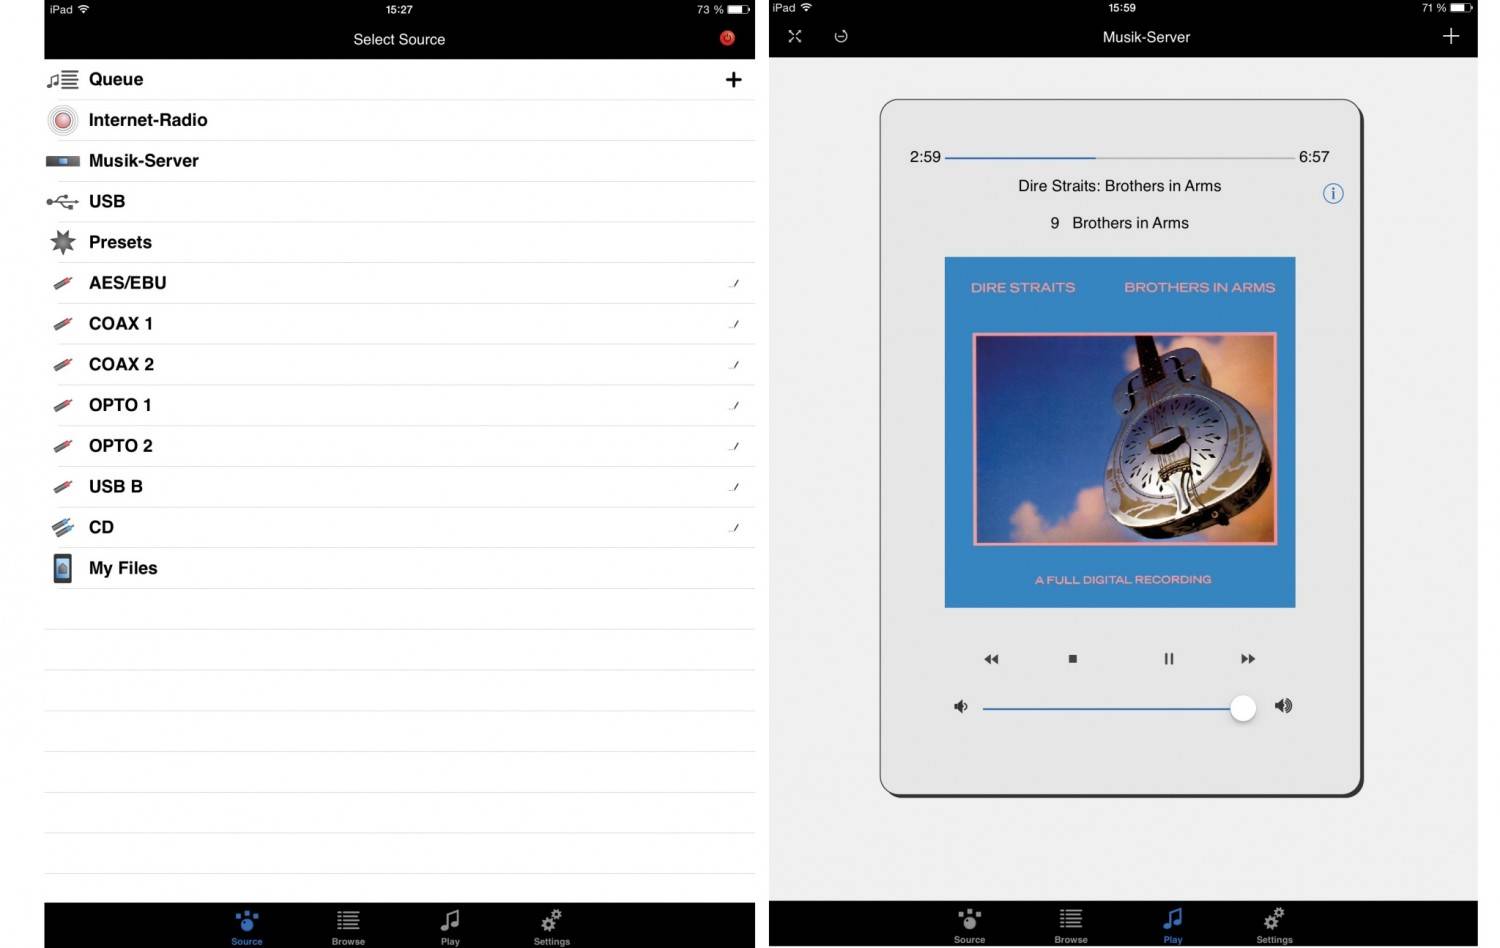This screenshot has height=948, width=1500.
Task: Select the OPTO 1 input label
Action: (x=120, y=405)
